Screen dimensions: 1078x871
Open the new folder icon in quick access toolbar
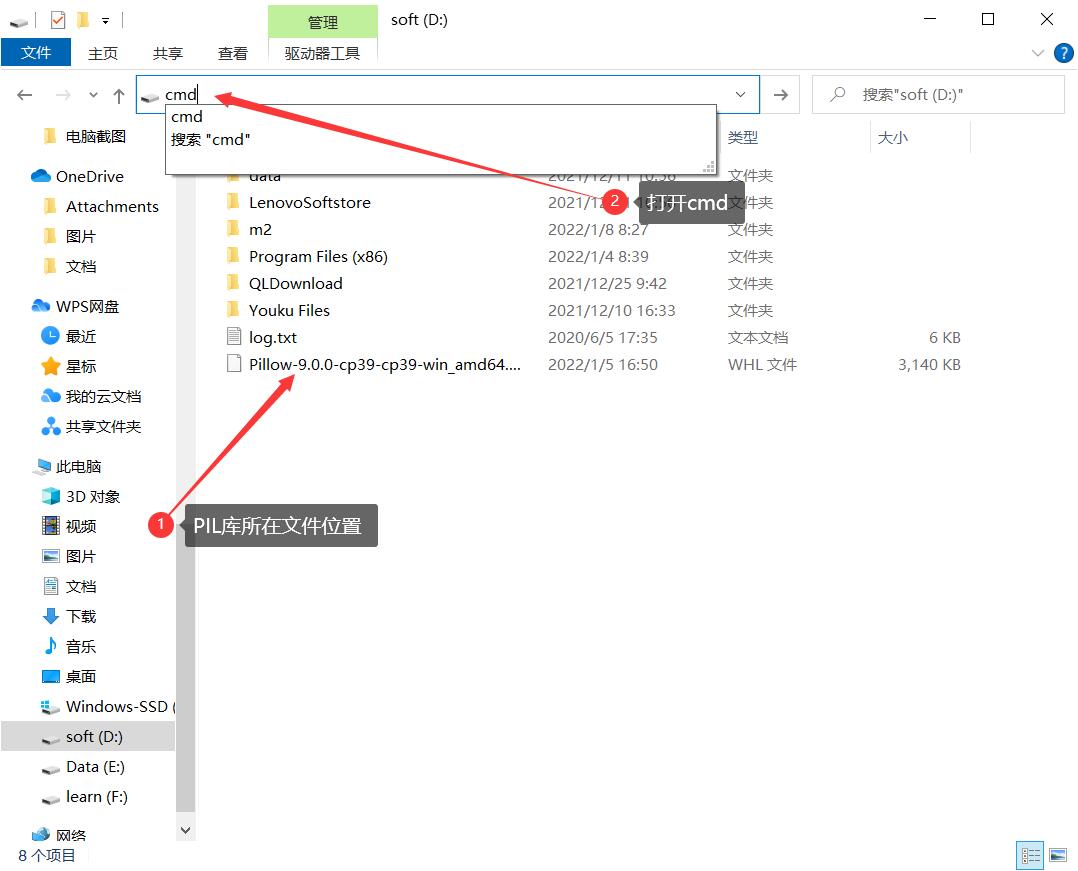pyautogui.click(x=83, y=19)
